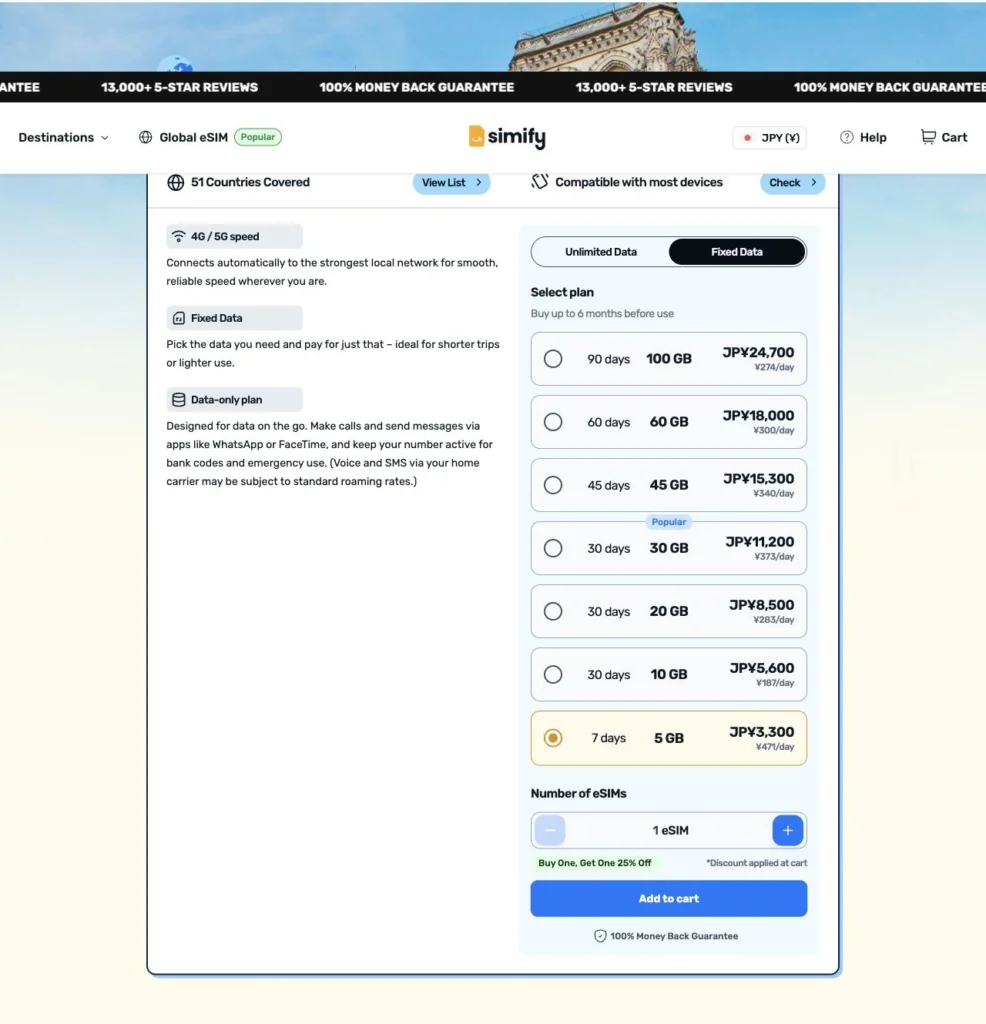Click the Compatible with most devices text
This screenshot has width=986, height=1024.
[x=639, y=182]
